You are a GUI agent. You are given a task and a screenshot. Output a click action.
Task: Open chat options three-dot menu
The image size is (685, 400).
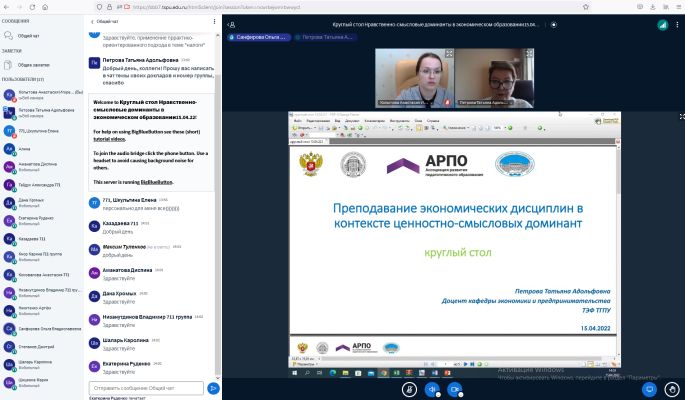214,21
